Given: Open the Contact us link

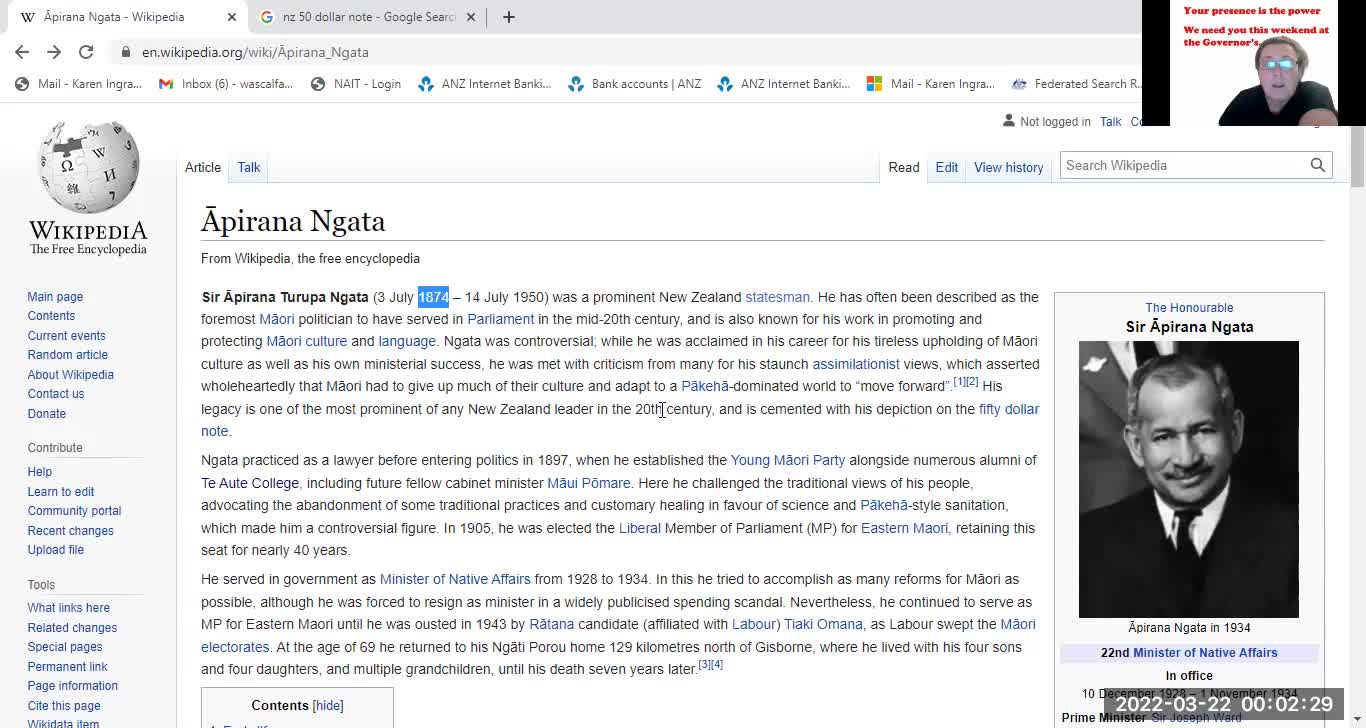Looking at the screenshot, I should [x=56, y=394].
